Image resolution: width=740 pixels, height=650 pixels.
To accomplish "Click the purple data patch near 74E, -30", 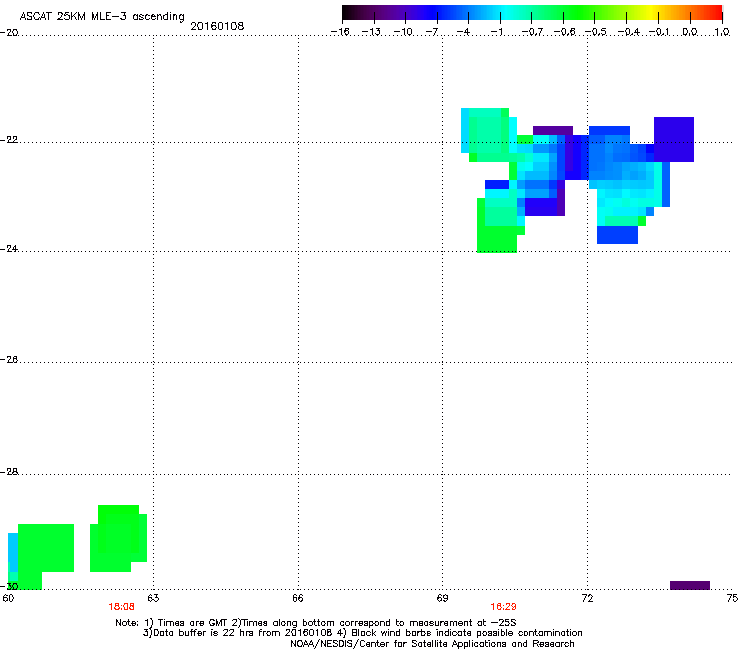I will [x=690, y=585].
